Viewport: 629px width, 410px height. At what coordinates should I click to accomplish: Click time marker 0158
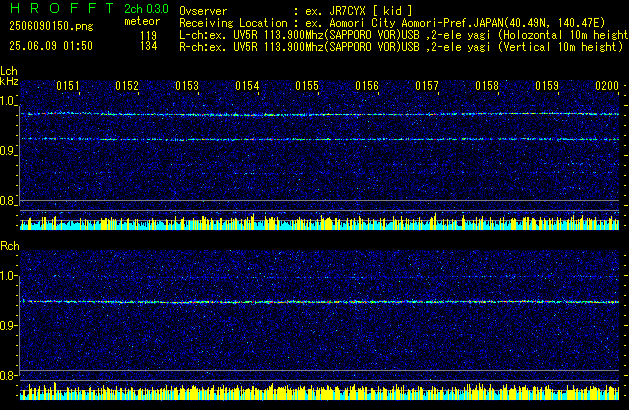point(487,86)
